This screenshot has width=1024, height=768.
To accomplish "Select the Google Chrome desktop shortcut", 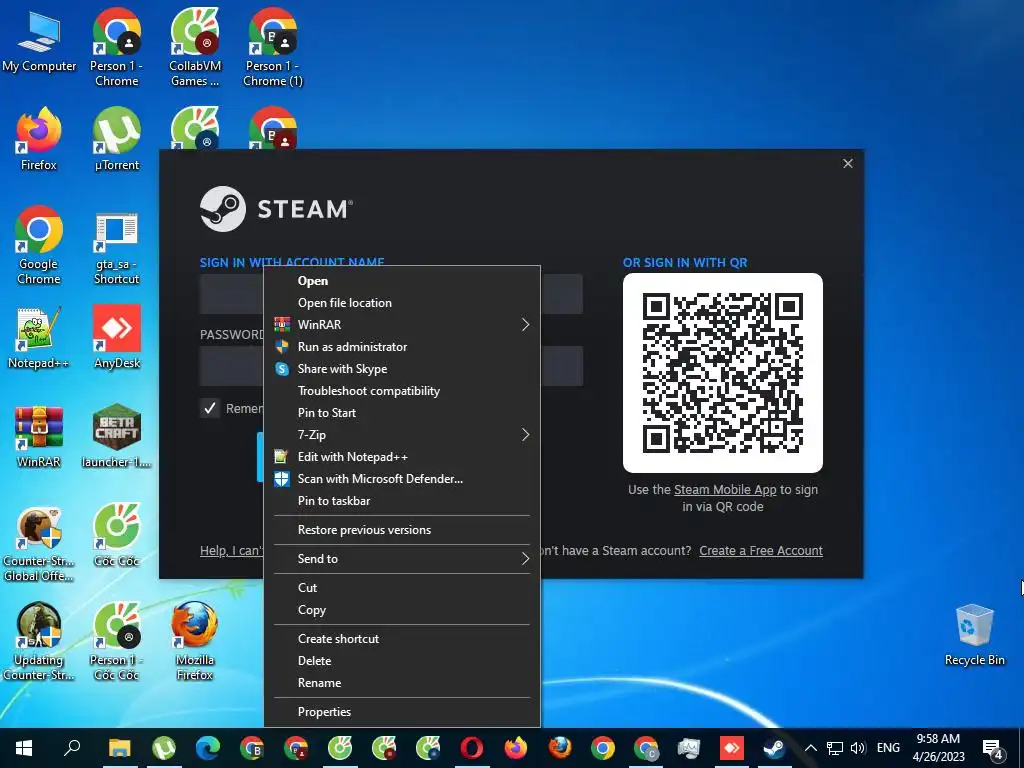I will pos(39,245).
